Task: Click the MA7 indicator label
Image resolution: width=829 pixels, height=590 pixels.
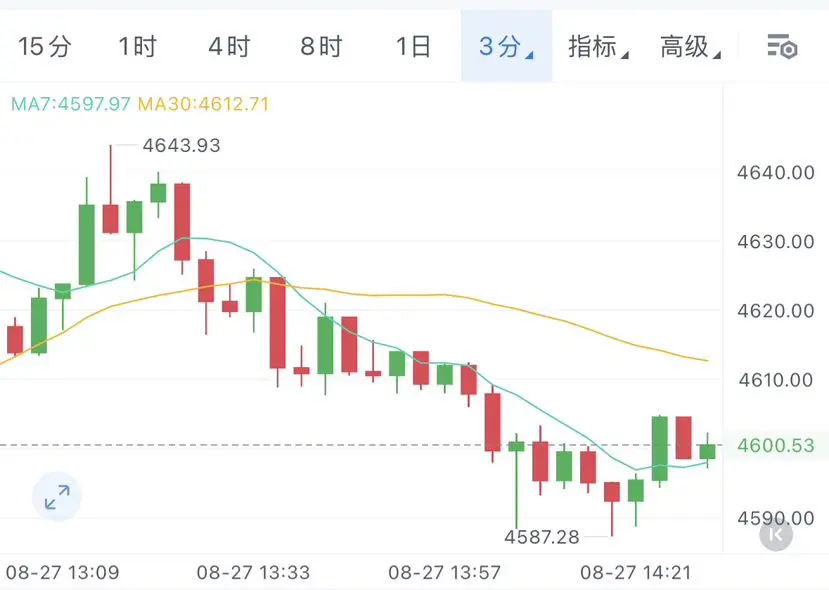Action: tap(70, 104)
